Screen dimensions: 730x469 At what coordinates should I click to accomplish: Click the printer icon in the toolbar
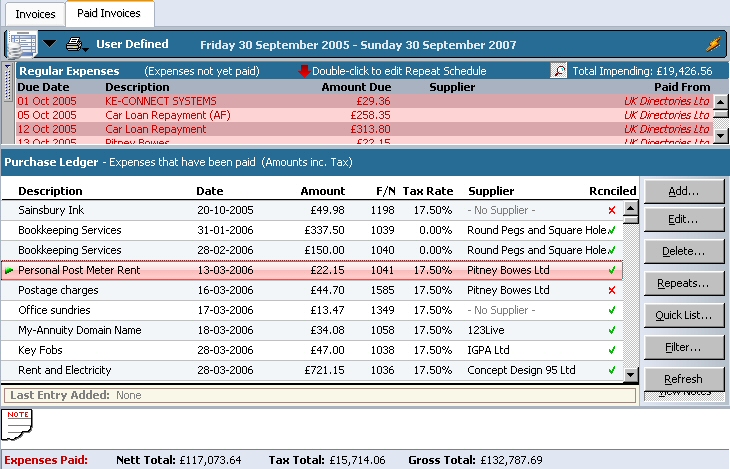click(x=73, y=44)
